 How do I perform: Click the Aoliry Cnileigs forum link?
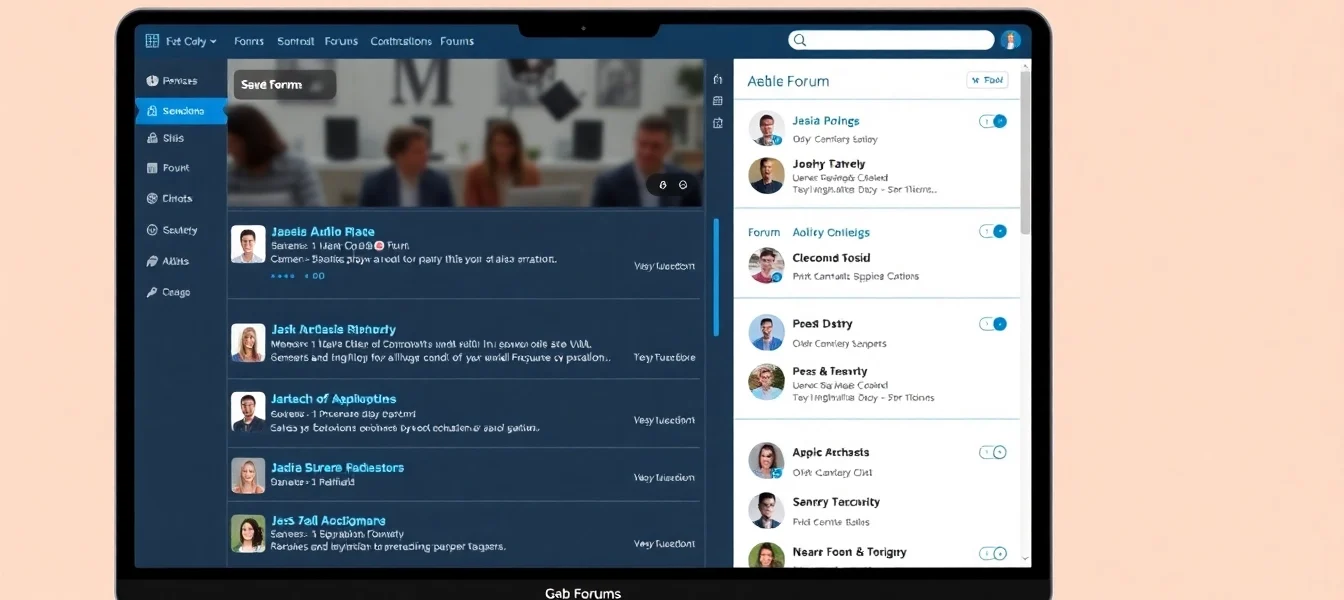[831, 232]
